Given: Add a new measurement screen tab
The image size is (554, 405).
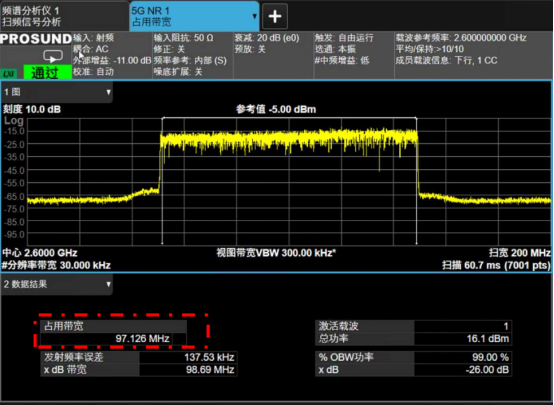Looking at the screenshot, I should pos(275,16).
